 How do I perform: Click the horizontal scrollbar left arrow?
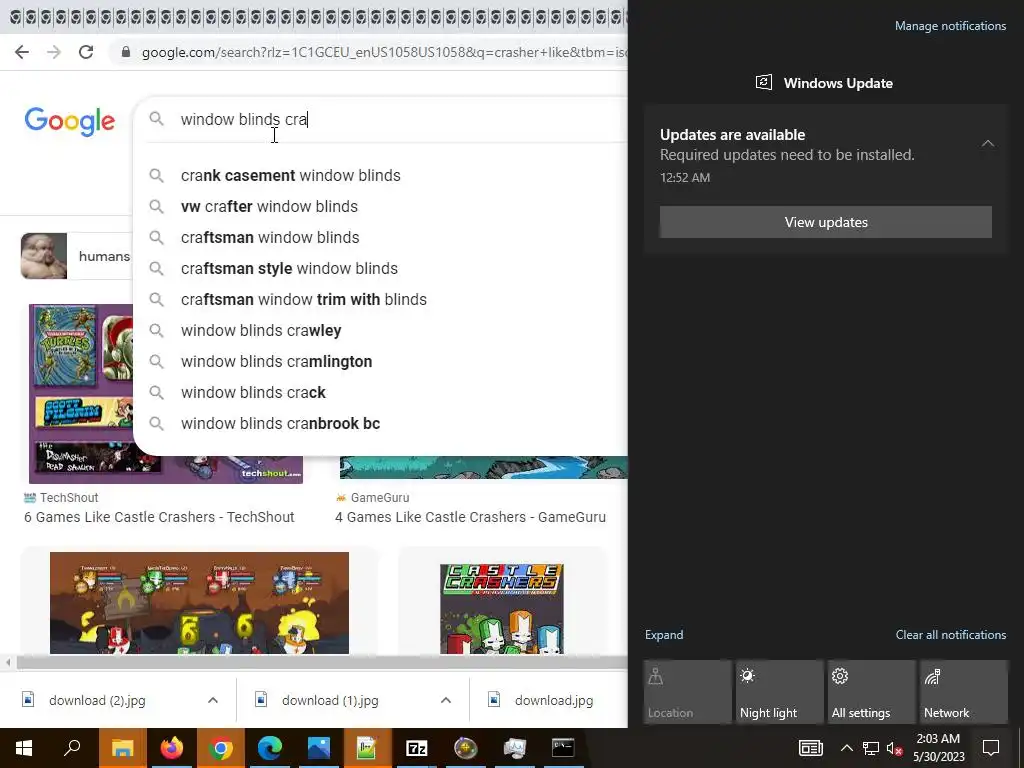click(8, 663)
